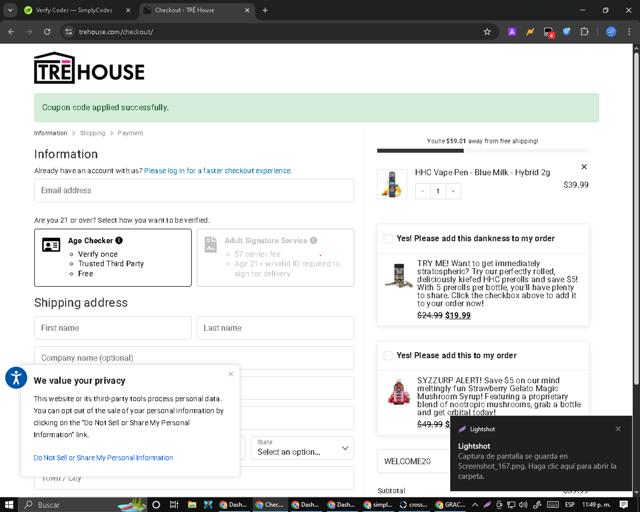Open the purple 'A' extension
Image resolution: width=640 pixels, height=512 pixels.
point(512,32)
